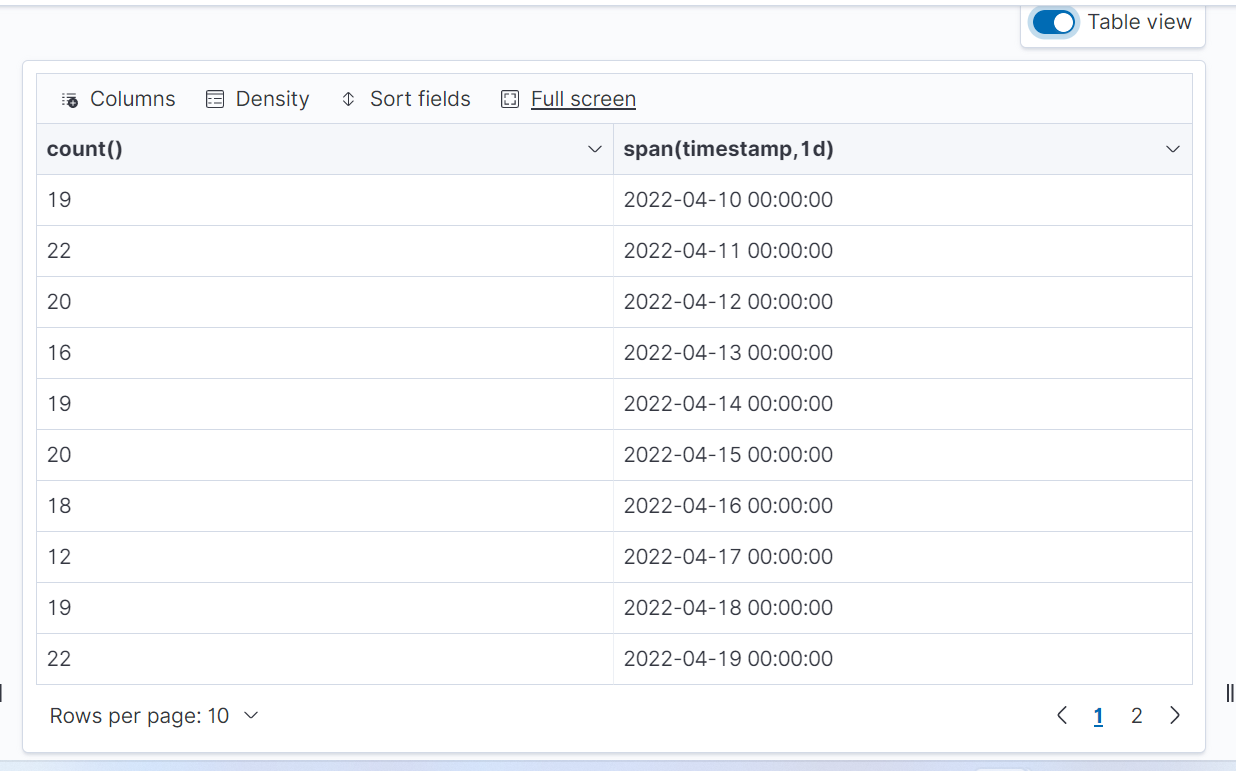The image size is (1236, 771).
Task: Click count 20 in the 2022-04-12 row
Action: pyautogui.click(x=325, y=302)
